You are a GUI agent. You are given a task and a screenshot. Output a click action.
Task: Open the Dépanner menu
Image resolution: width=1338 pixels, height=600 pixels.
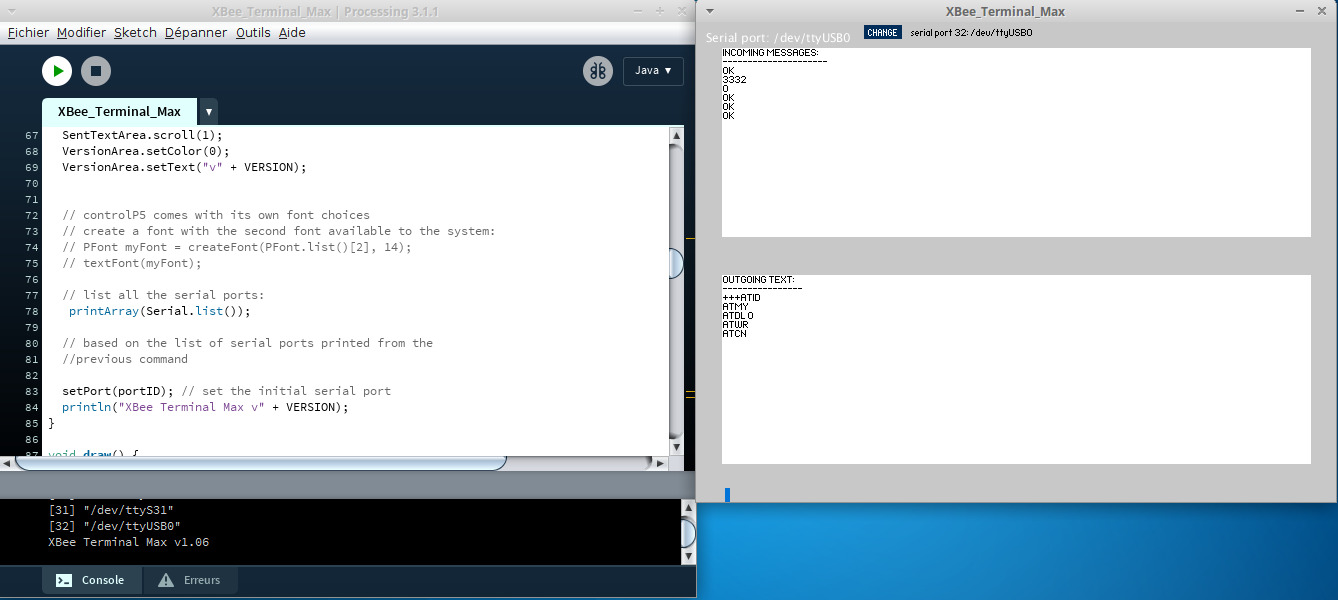pyautogui.click(x=196, y=32)
